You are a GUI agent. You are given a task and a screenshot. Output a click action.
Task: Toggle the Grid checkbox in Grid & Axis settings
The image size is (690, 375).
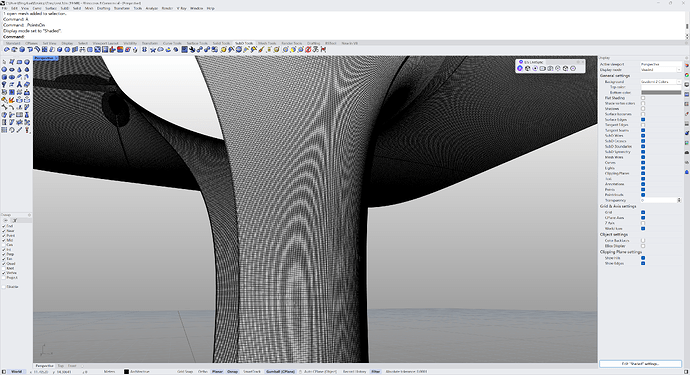(x=643, y=212)
